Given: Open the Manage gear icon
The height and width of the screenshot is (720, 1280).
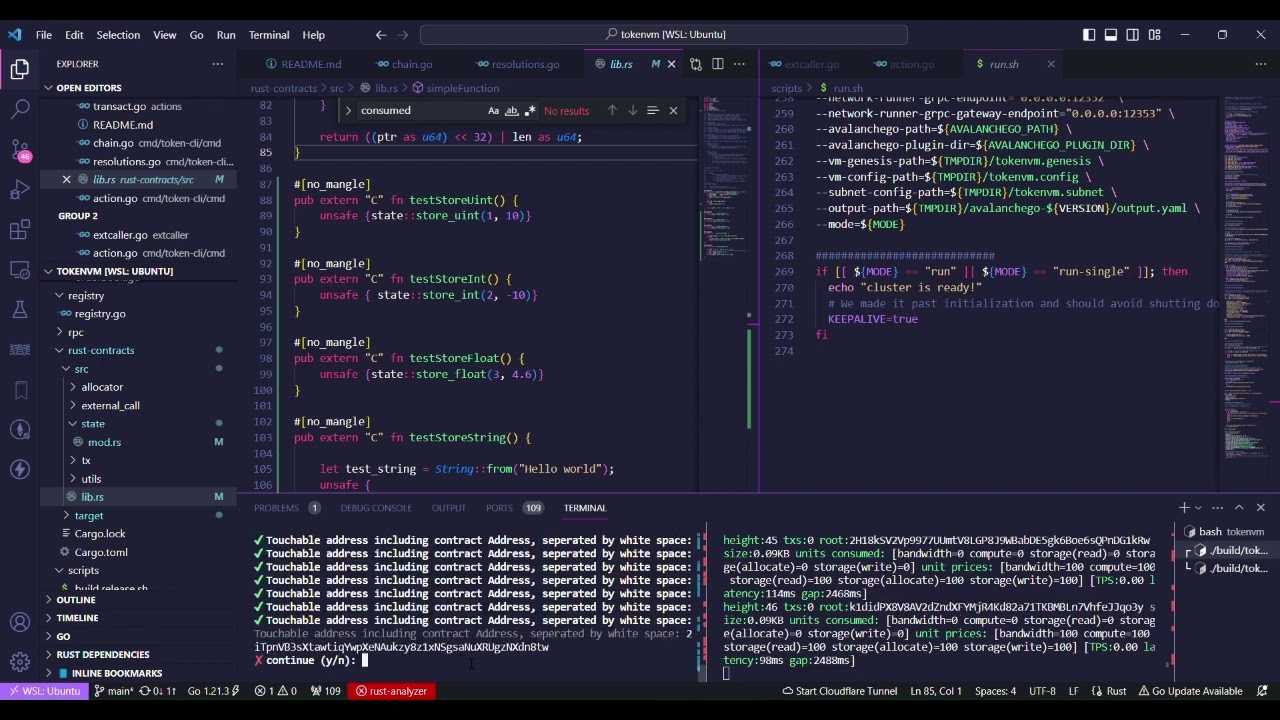Looking at the screenshot, I should coord(20,662).
